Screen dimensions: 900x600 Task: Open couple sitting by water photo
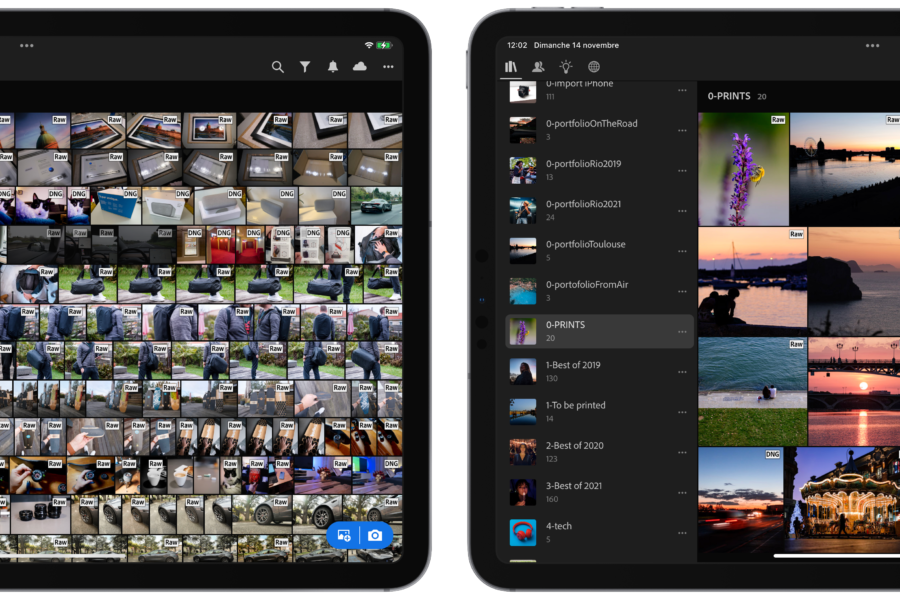tap(752, 392)
